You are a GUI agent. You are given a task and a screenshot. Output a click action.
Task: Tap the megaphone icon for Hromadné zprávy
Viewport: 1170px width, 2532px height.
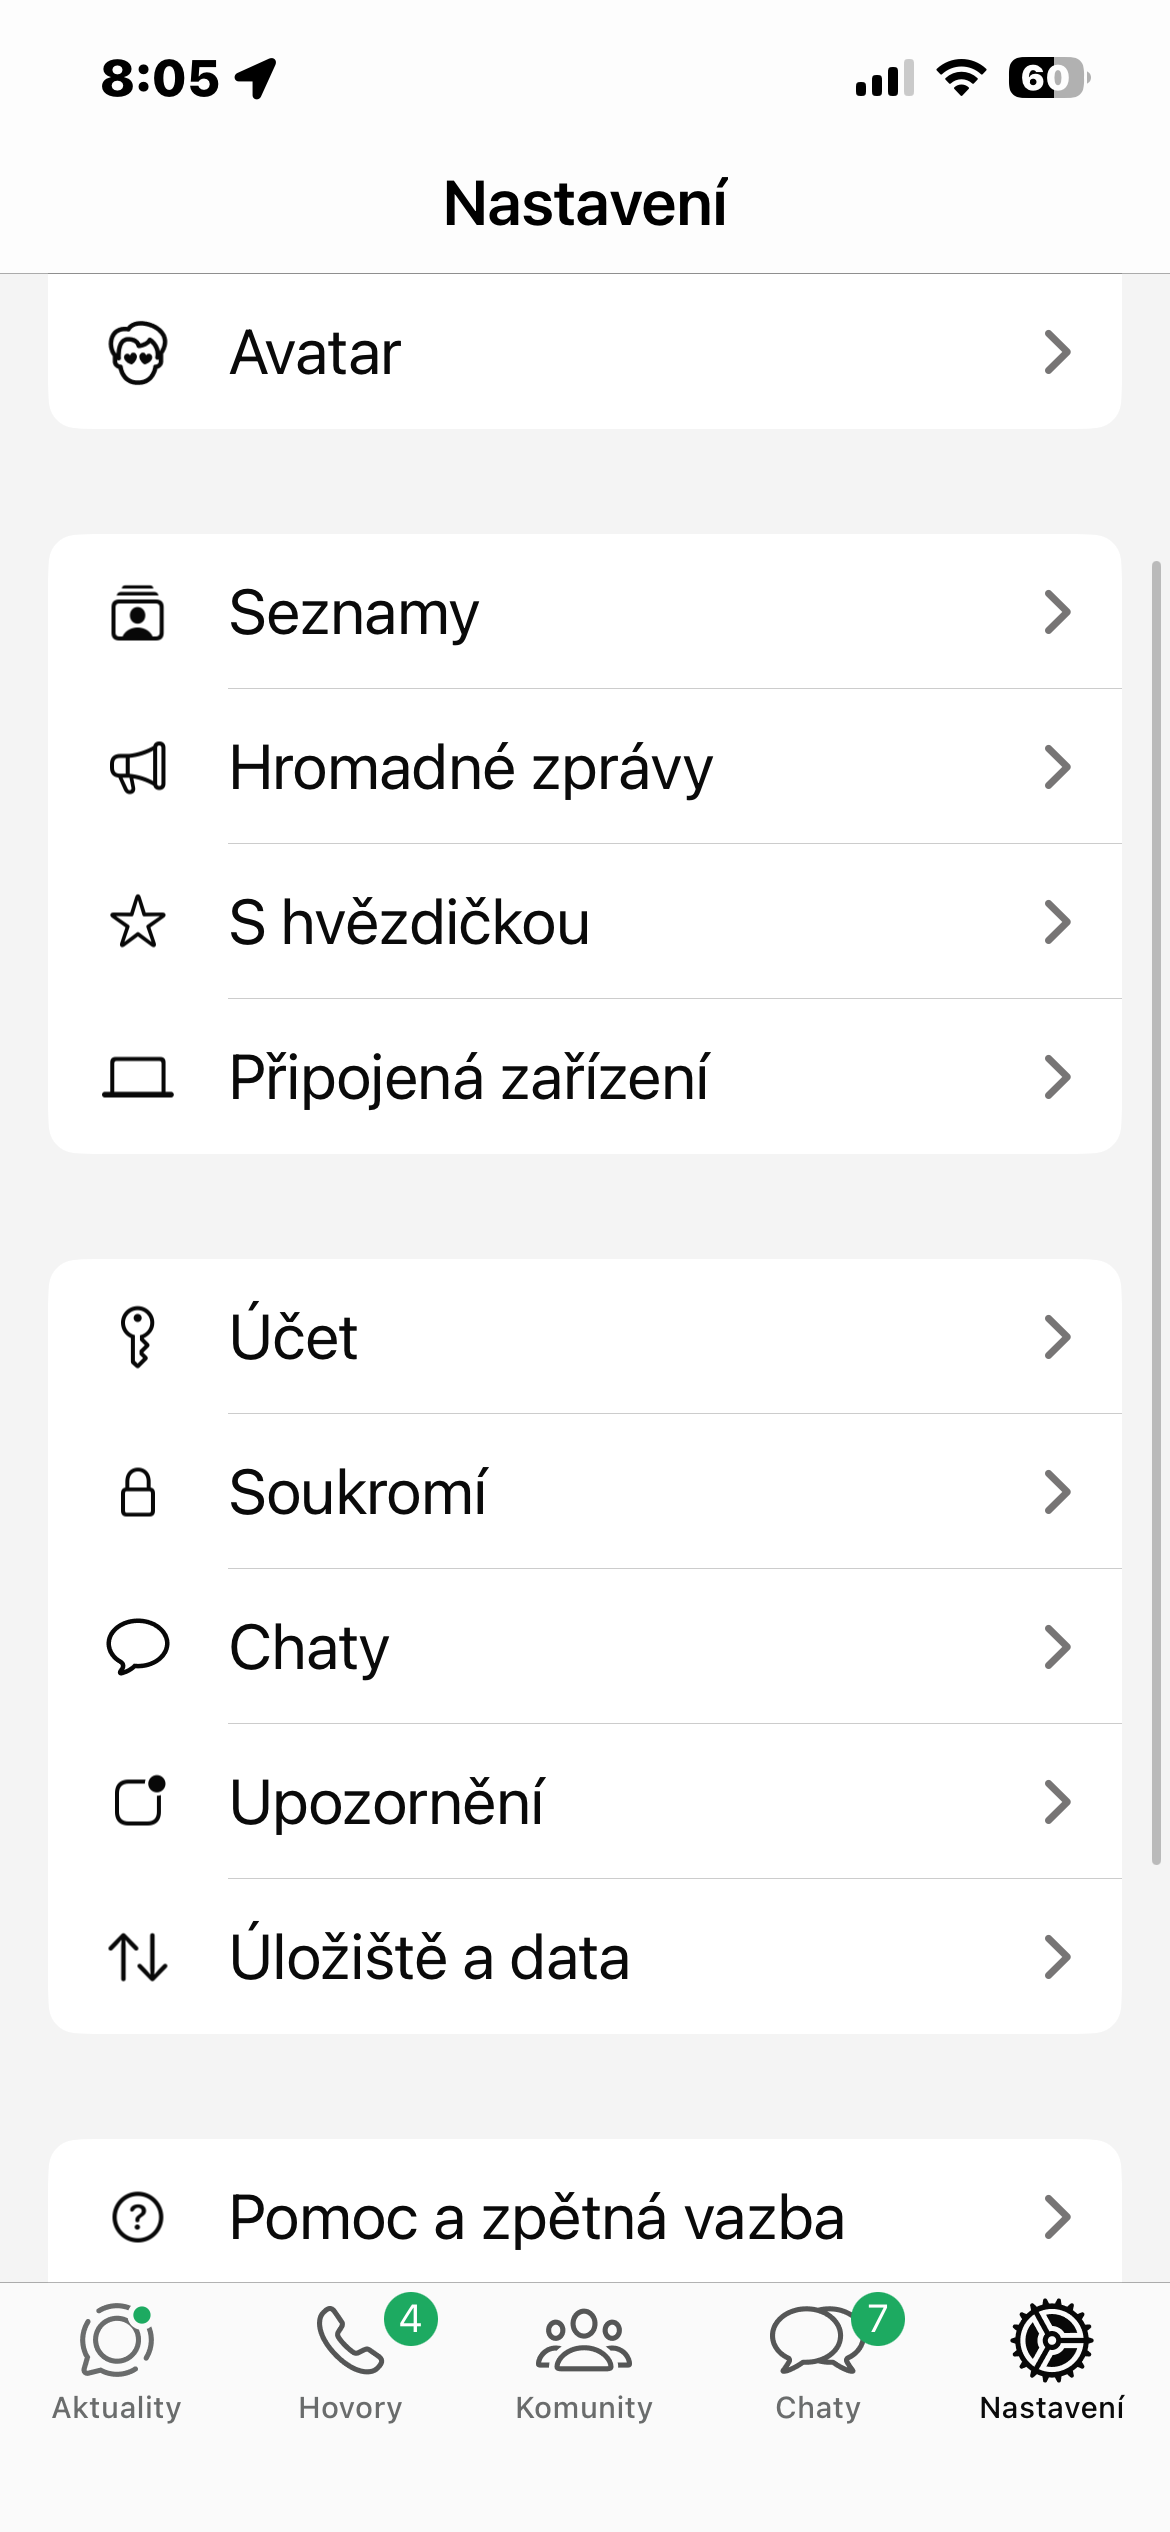pyautogui.click(x=138, y=768)
